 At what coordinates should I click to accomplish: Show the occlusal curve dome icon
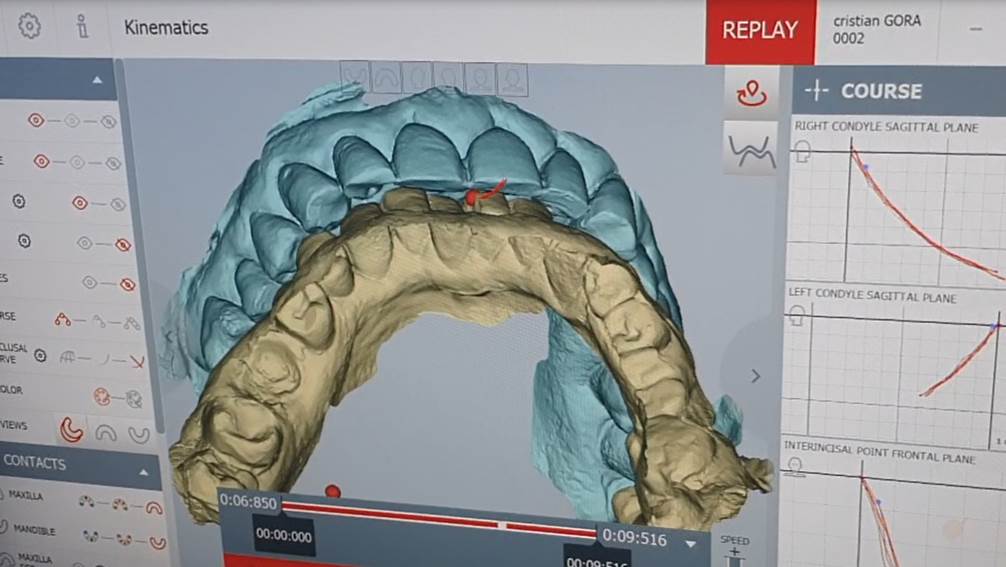tap(68, 357)
